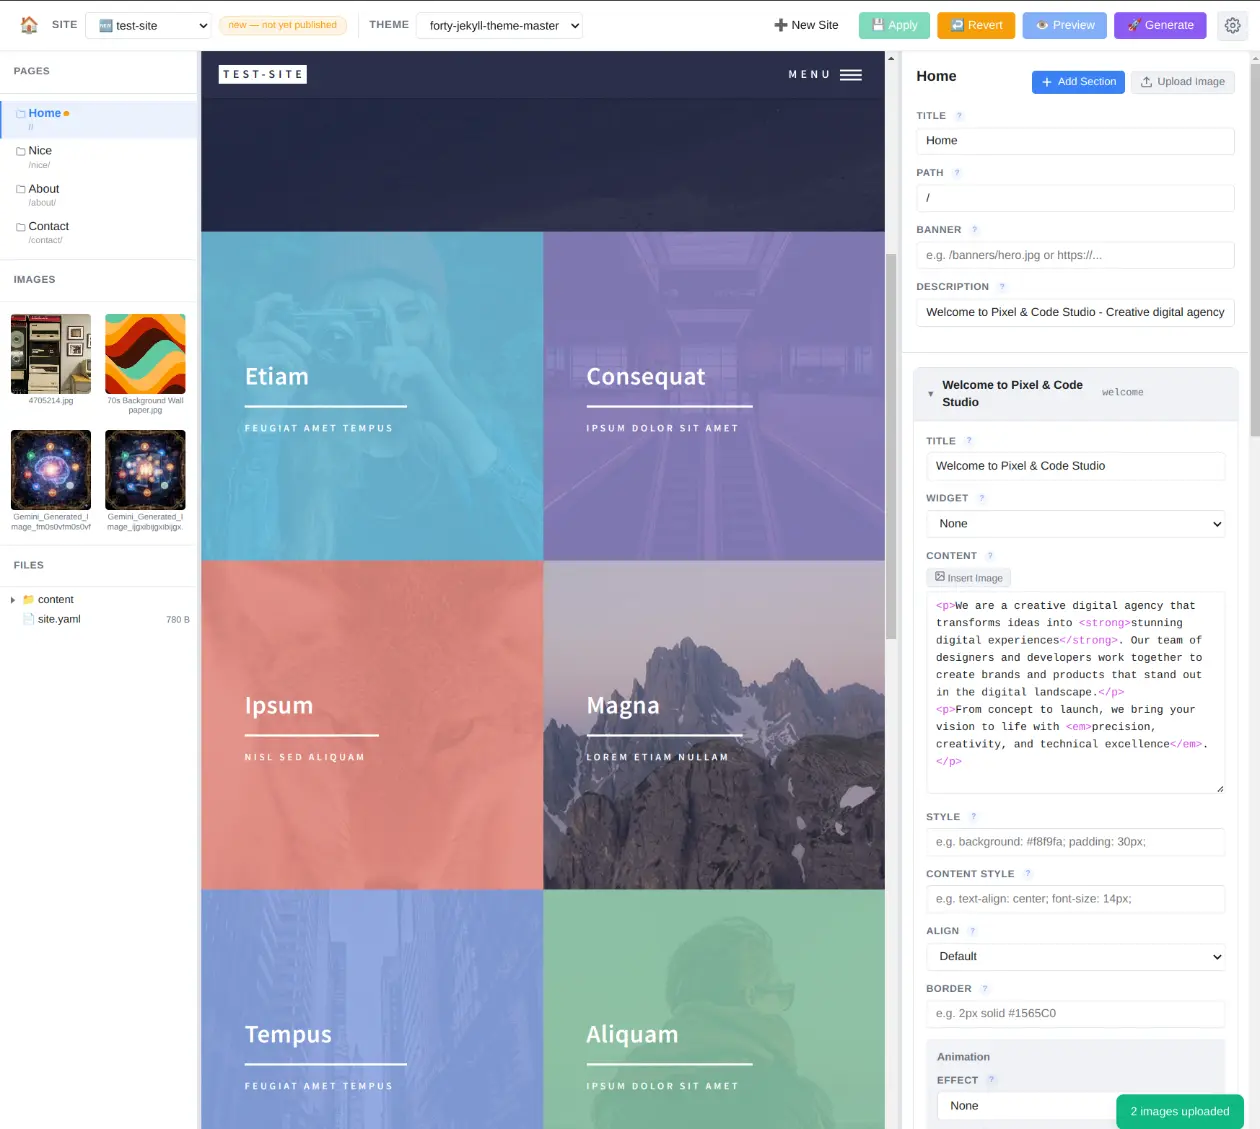This screenshot has height=1129, width=1260.
Task: Click the help icon next to TITLE
Action: [x=958, y=115]
